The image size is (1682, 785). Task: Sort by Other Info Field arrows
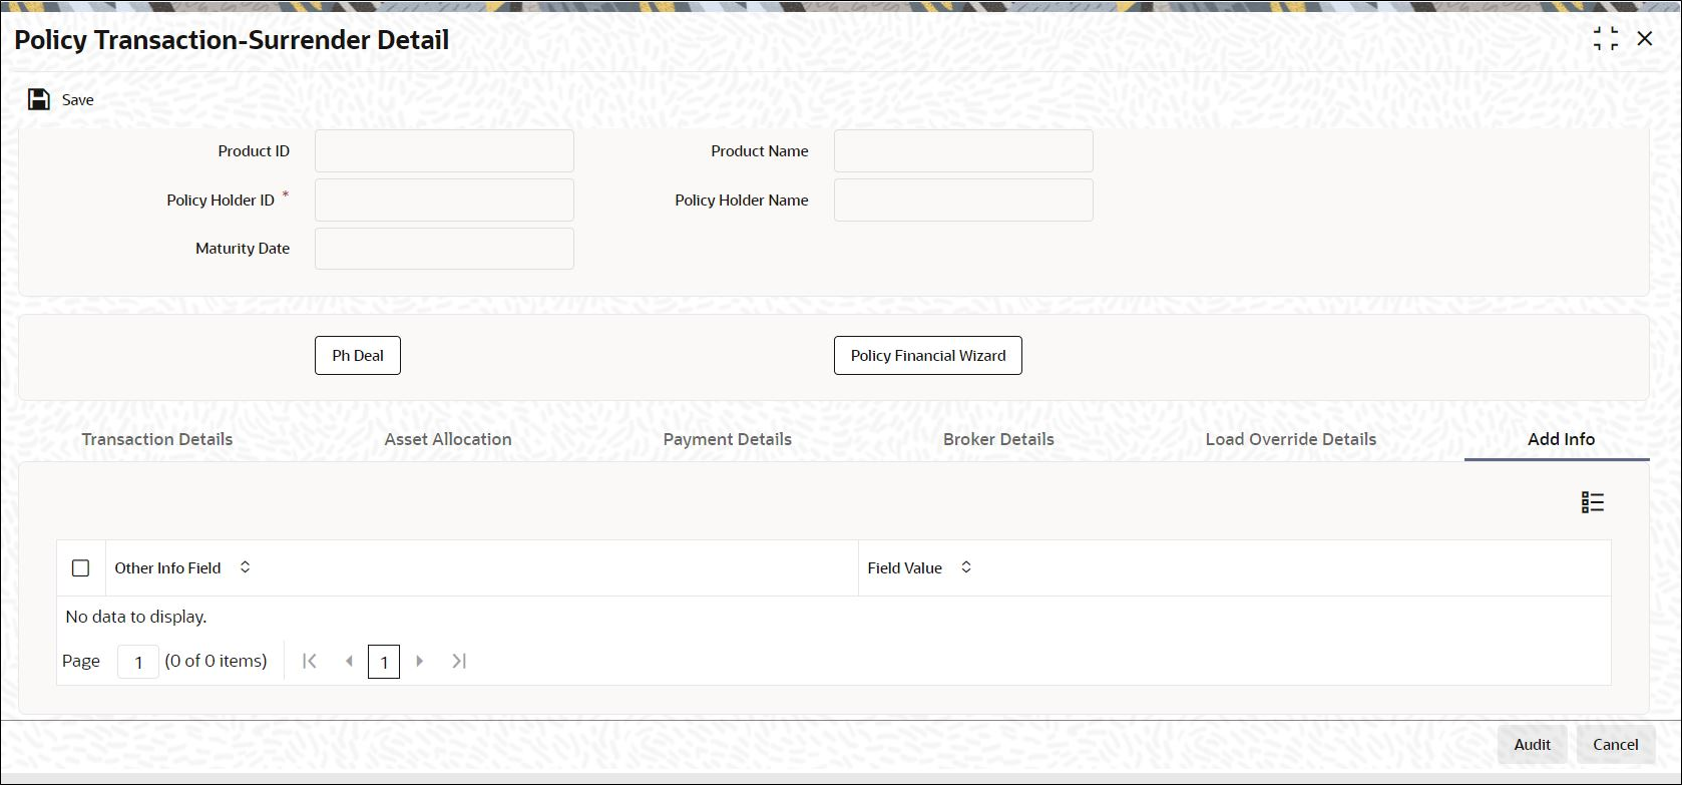[x=245, y=567]
